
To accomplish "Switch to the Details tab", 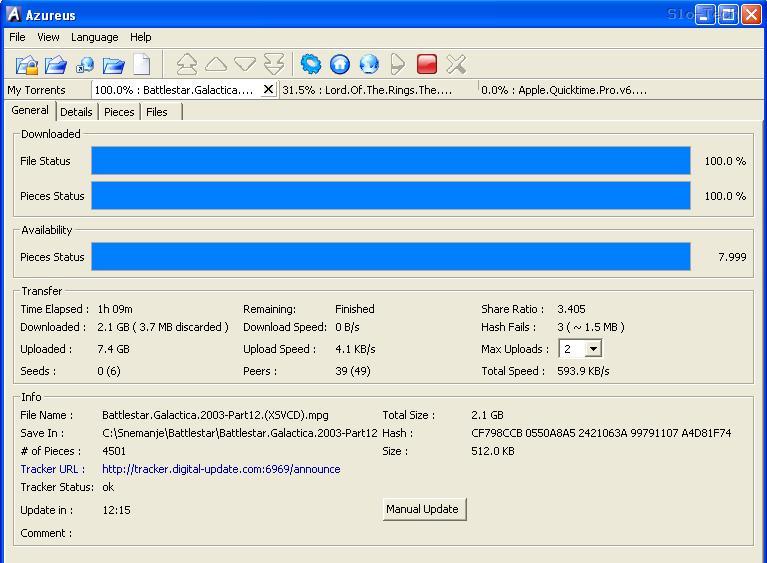I will 76,112.
